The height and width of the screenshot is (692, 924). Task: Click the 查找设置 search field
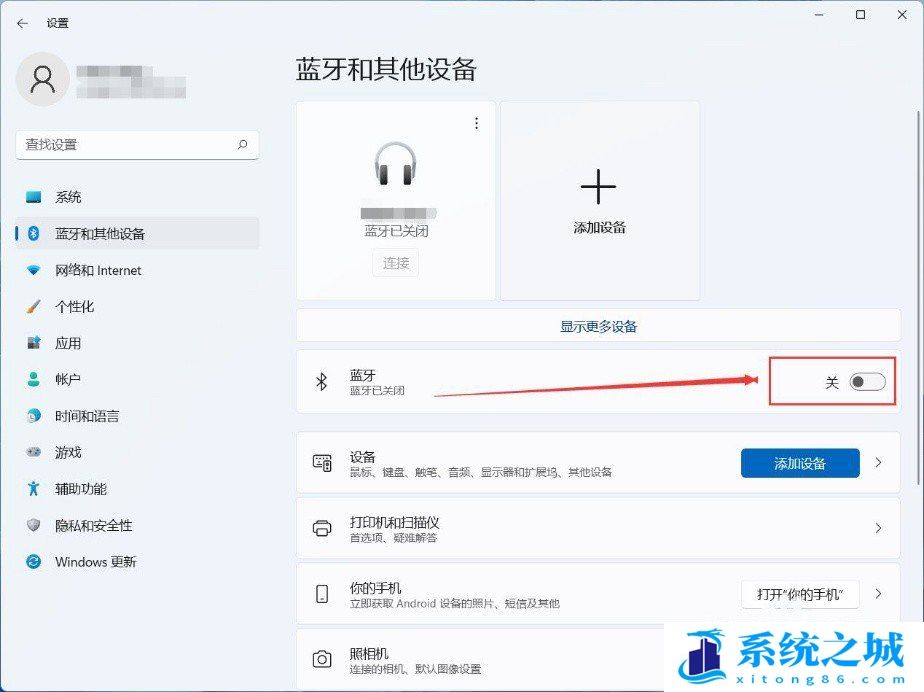coord(125,145)
